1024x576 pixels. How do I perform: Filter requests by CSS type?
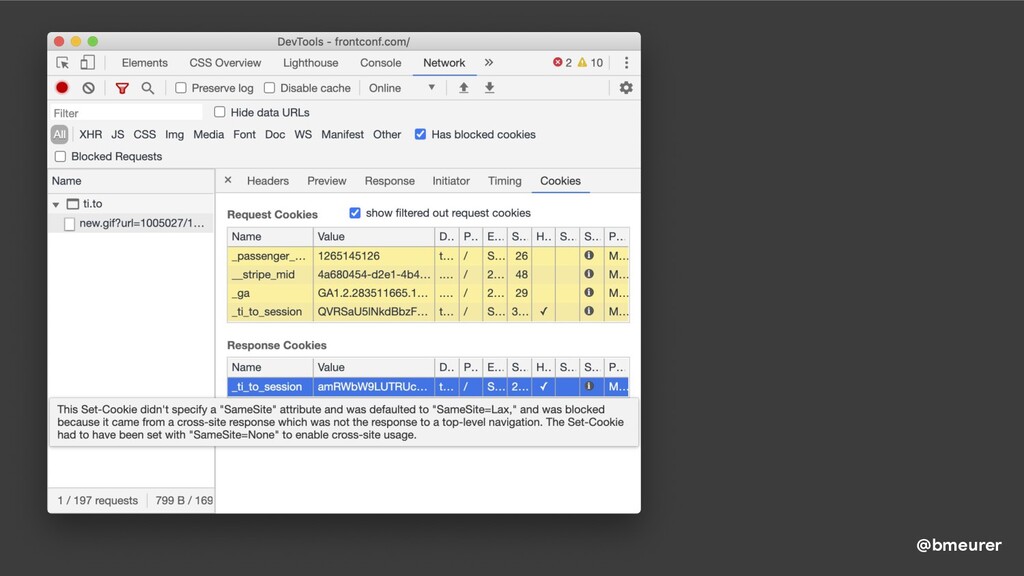click(x=144, y=134)
